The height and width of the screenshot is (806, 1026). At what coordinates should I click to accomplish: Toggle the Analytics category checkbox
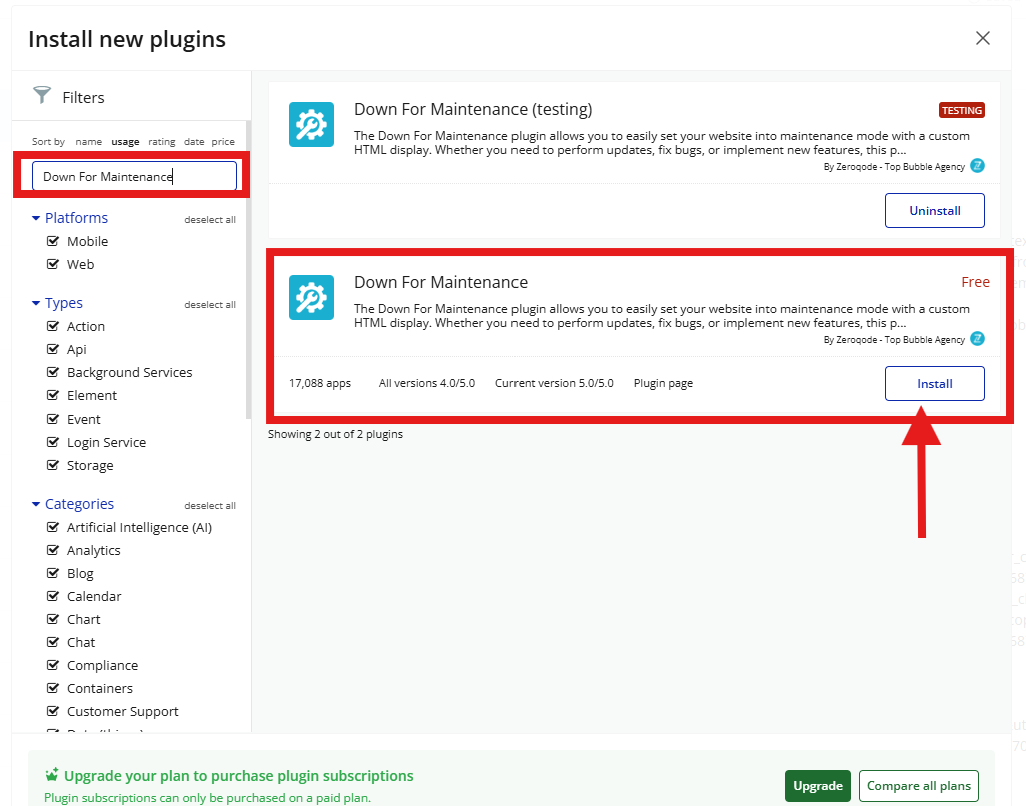coord(53,550)
